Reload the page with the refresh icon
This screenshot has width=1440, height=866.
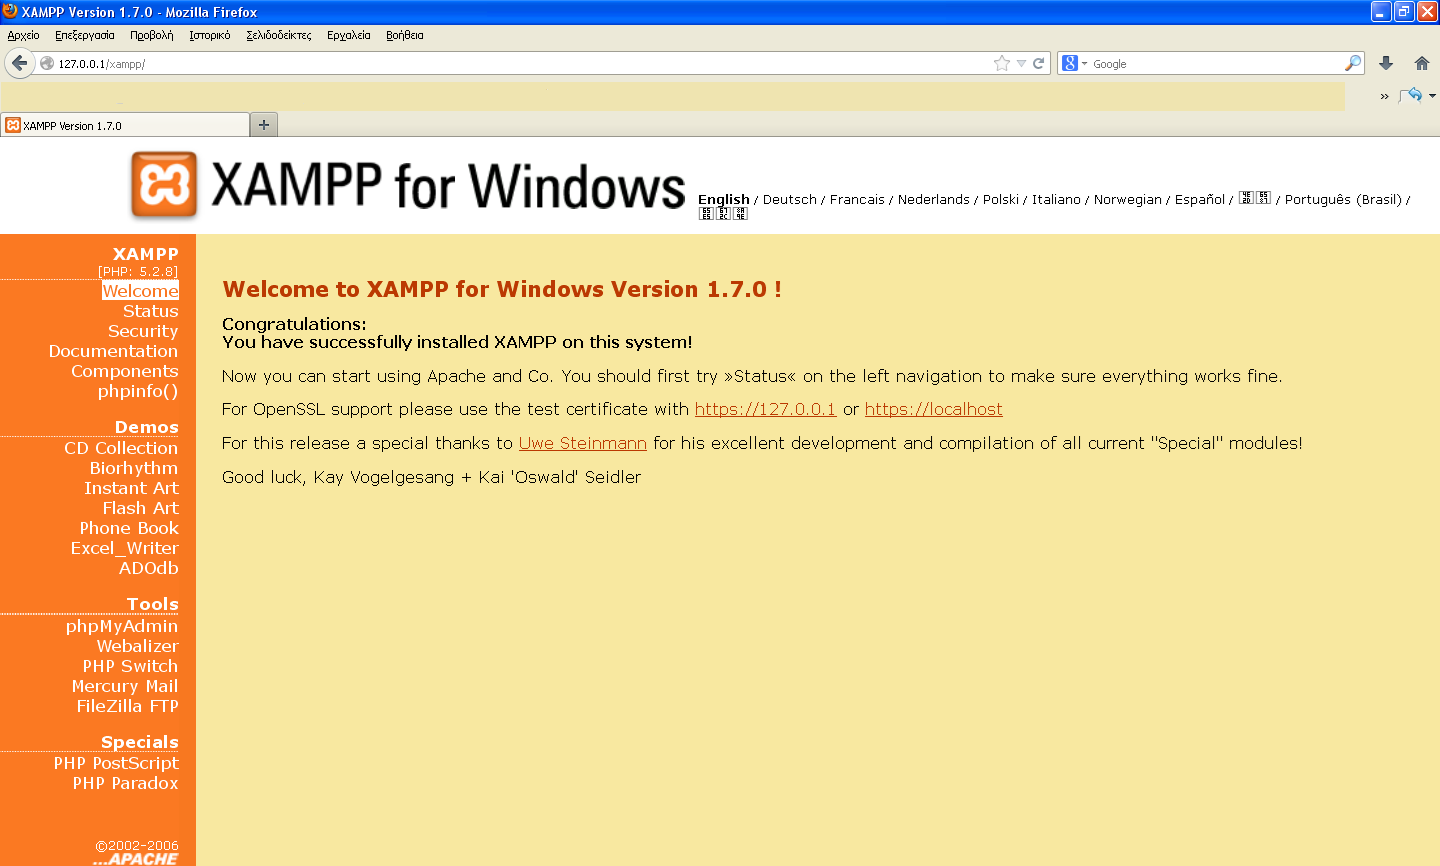[x=1039, y=63]
